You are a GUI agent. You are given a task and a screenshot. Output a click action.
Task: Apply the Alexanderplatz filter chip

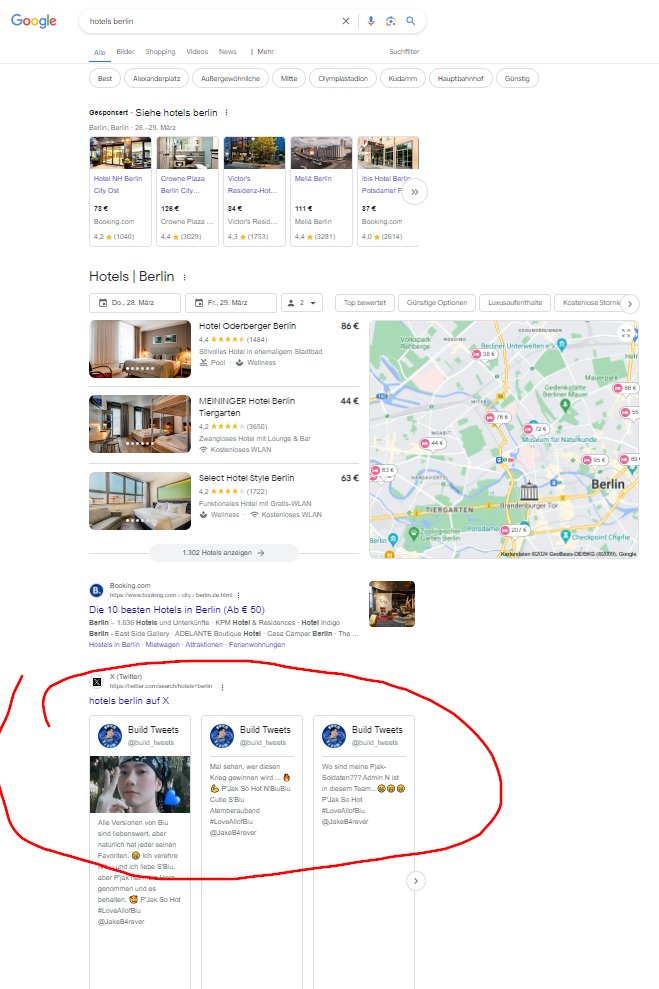click(x=156, y=79)
